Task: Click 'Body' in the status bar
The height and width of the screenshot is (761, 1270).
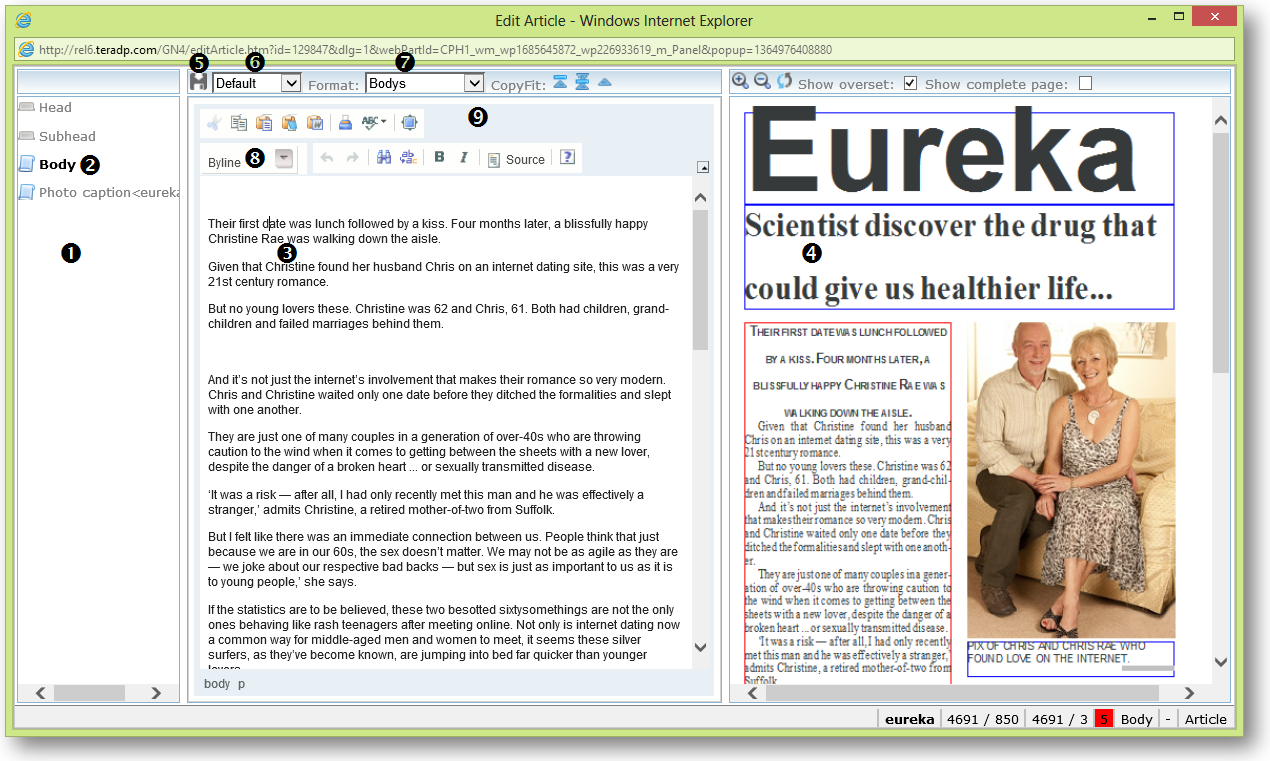Action: pyautogui.click(x=1136, y=719)
